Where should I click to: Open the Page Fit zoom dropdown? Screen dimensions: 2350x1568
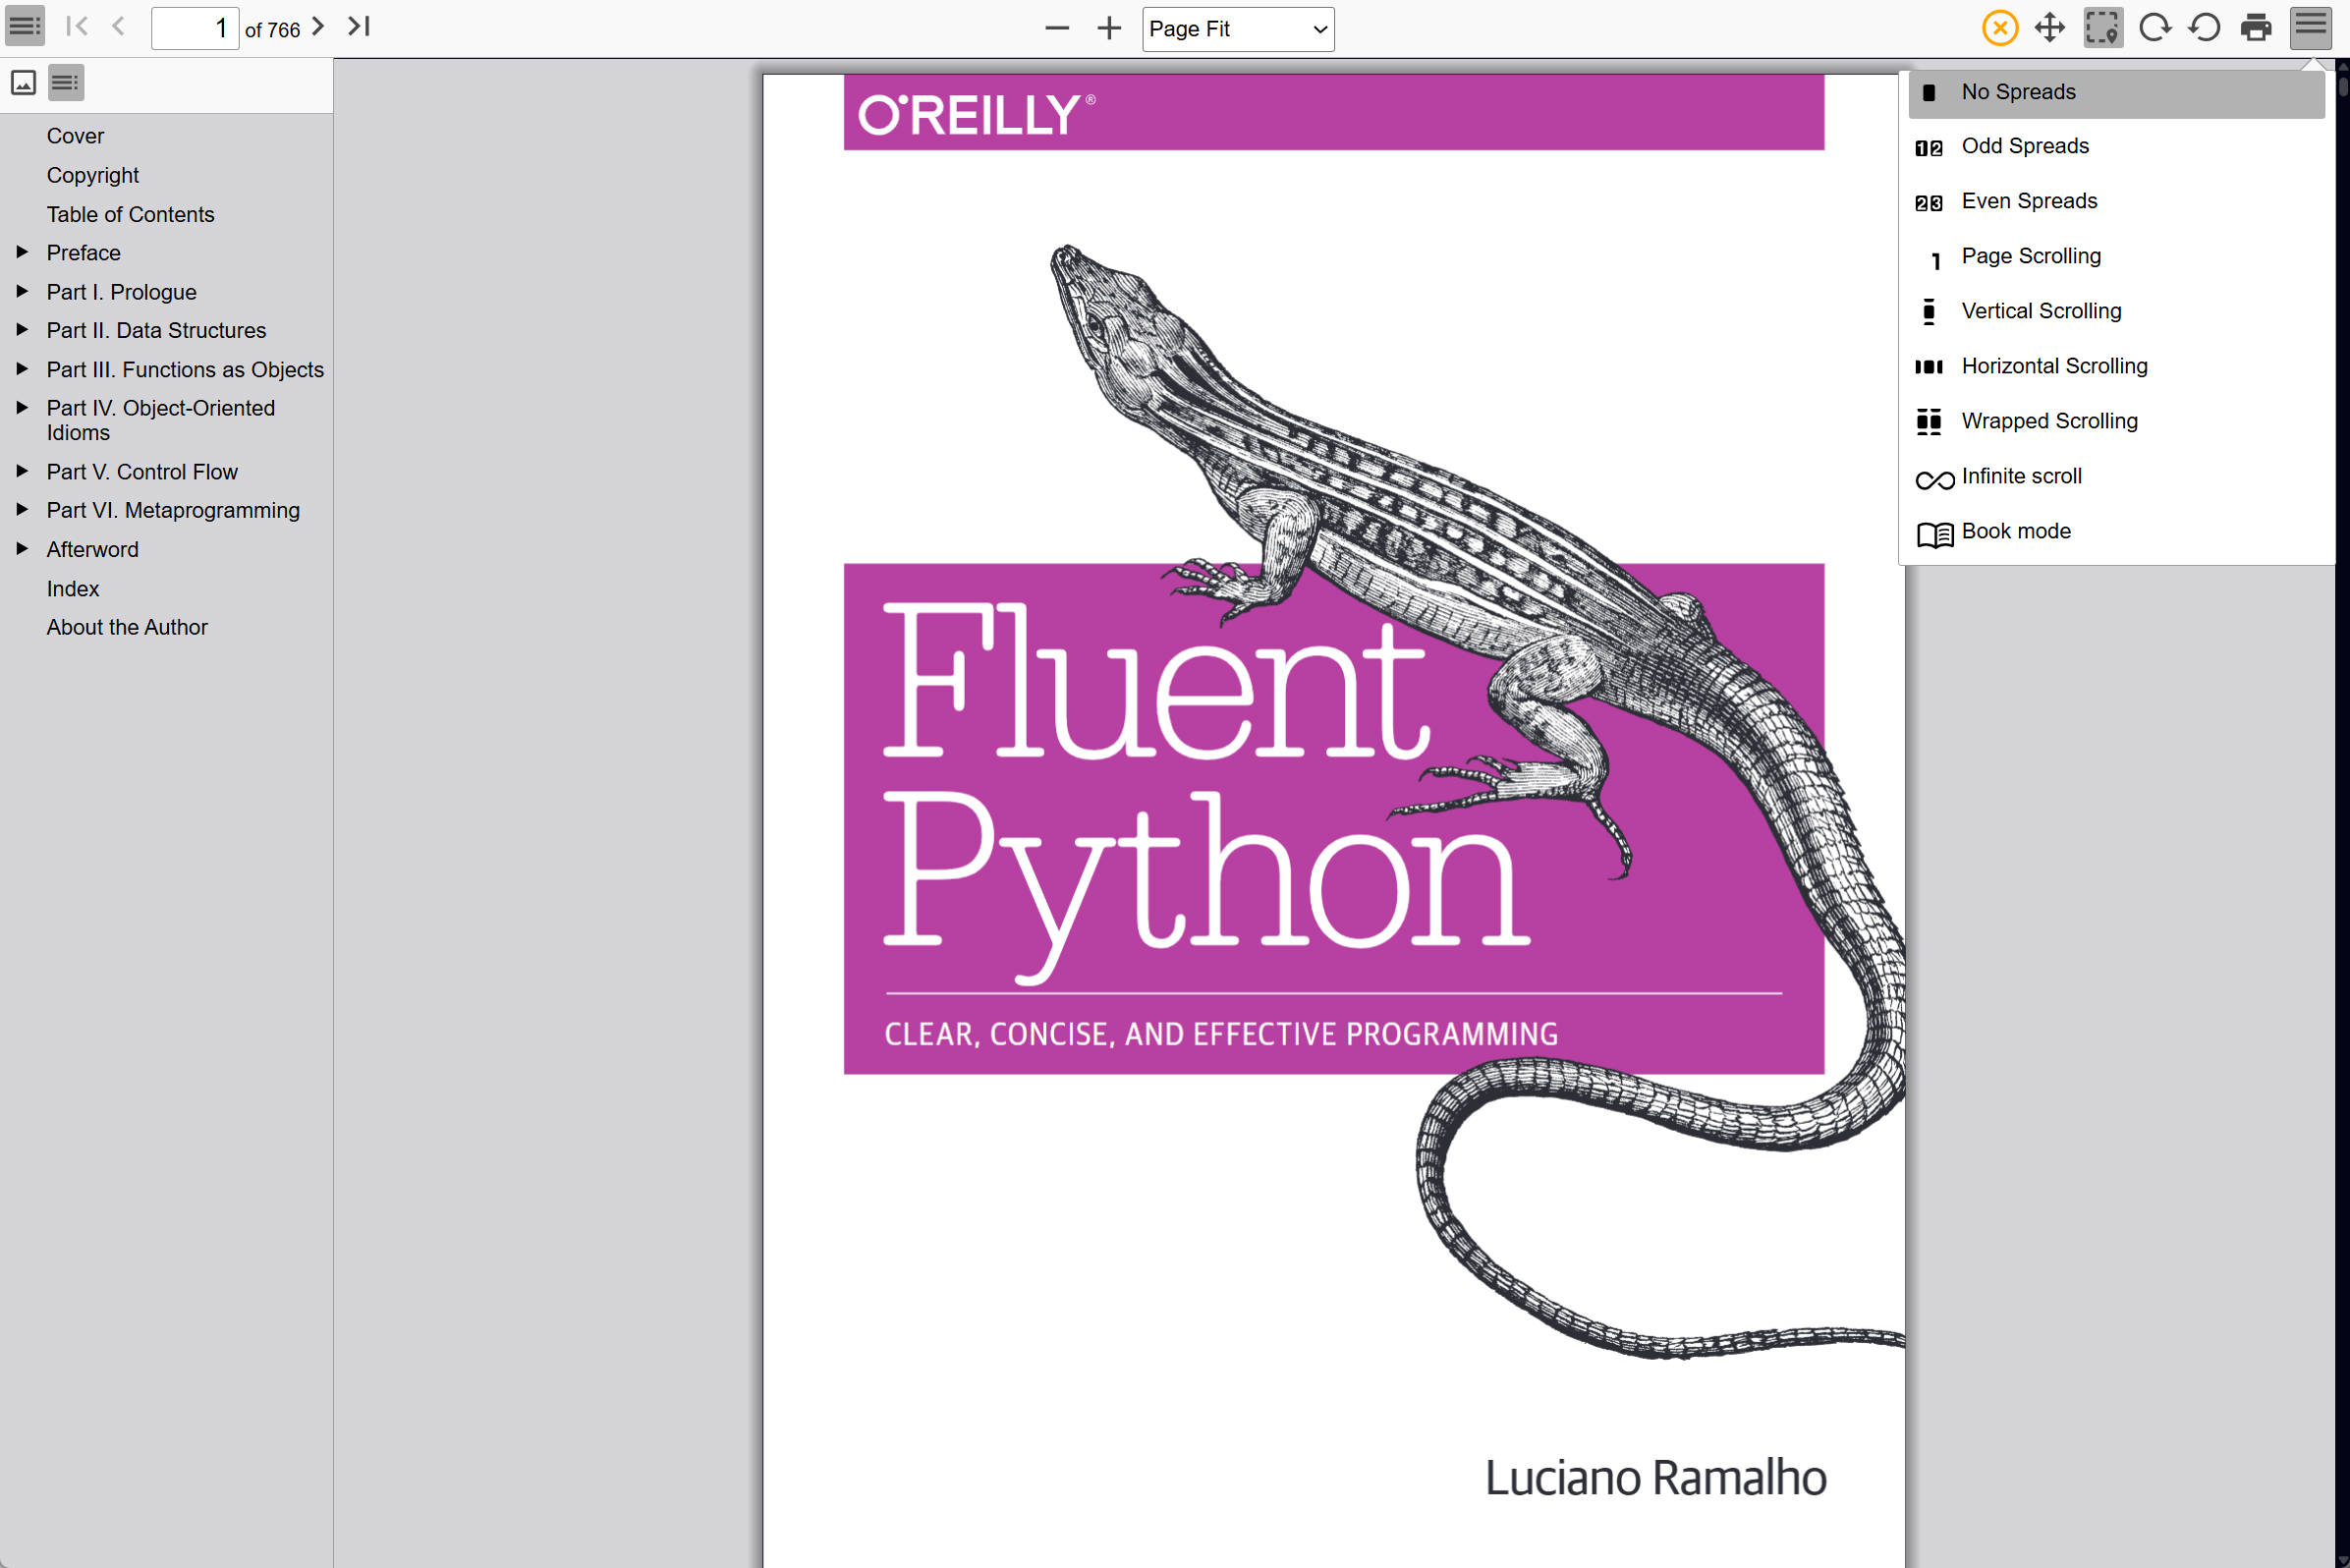(x=1238, y=29)
